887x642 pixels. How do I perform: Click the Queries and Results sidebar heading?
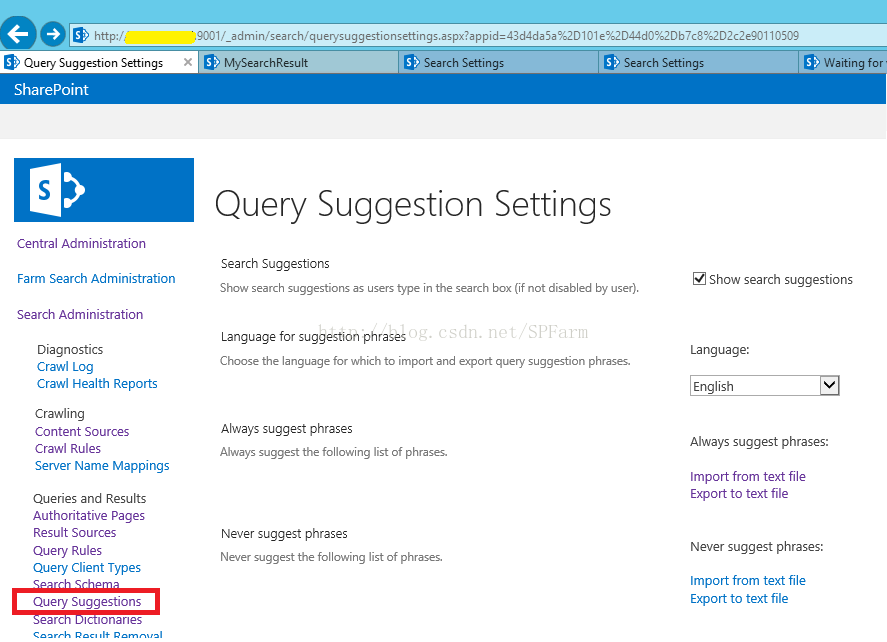tap(89, 499)
